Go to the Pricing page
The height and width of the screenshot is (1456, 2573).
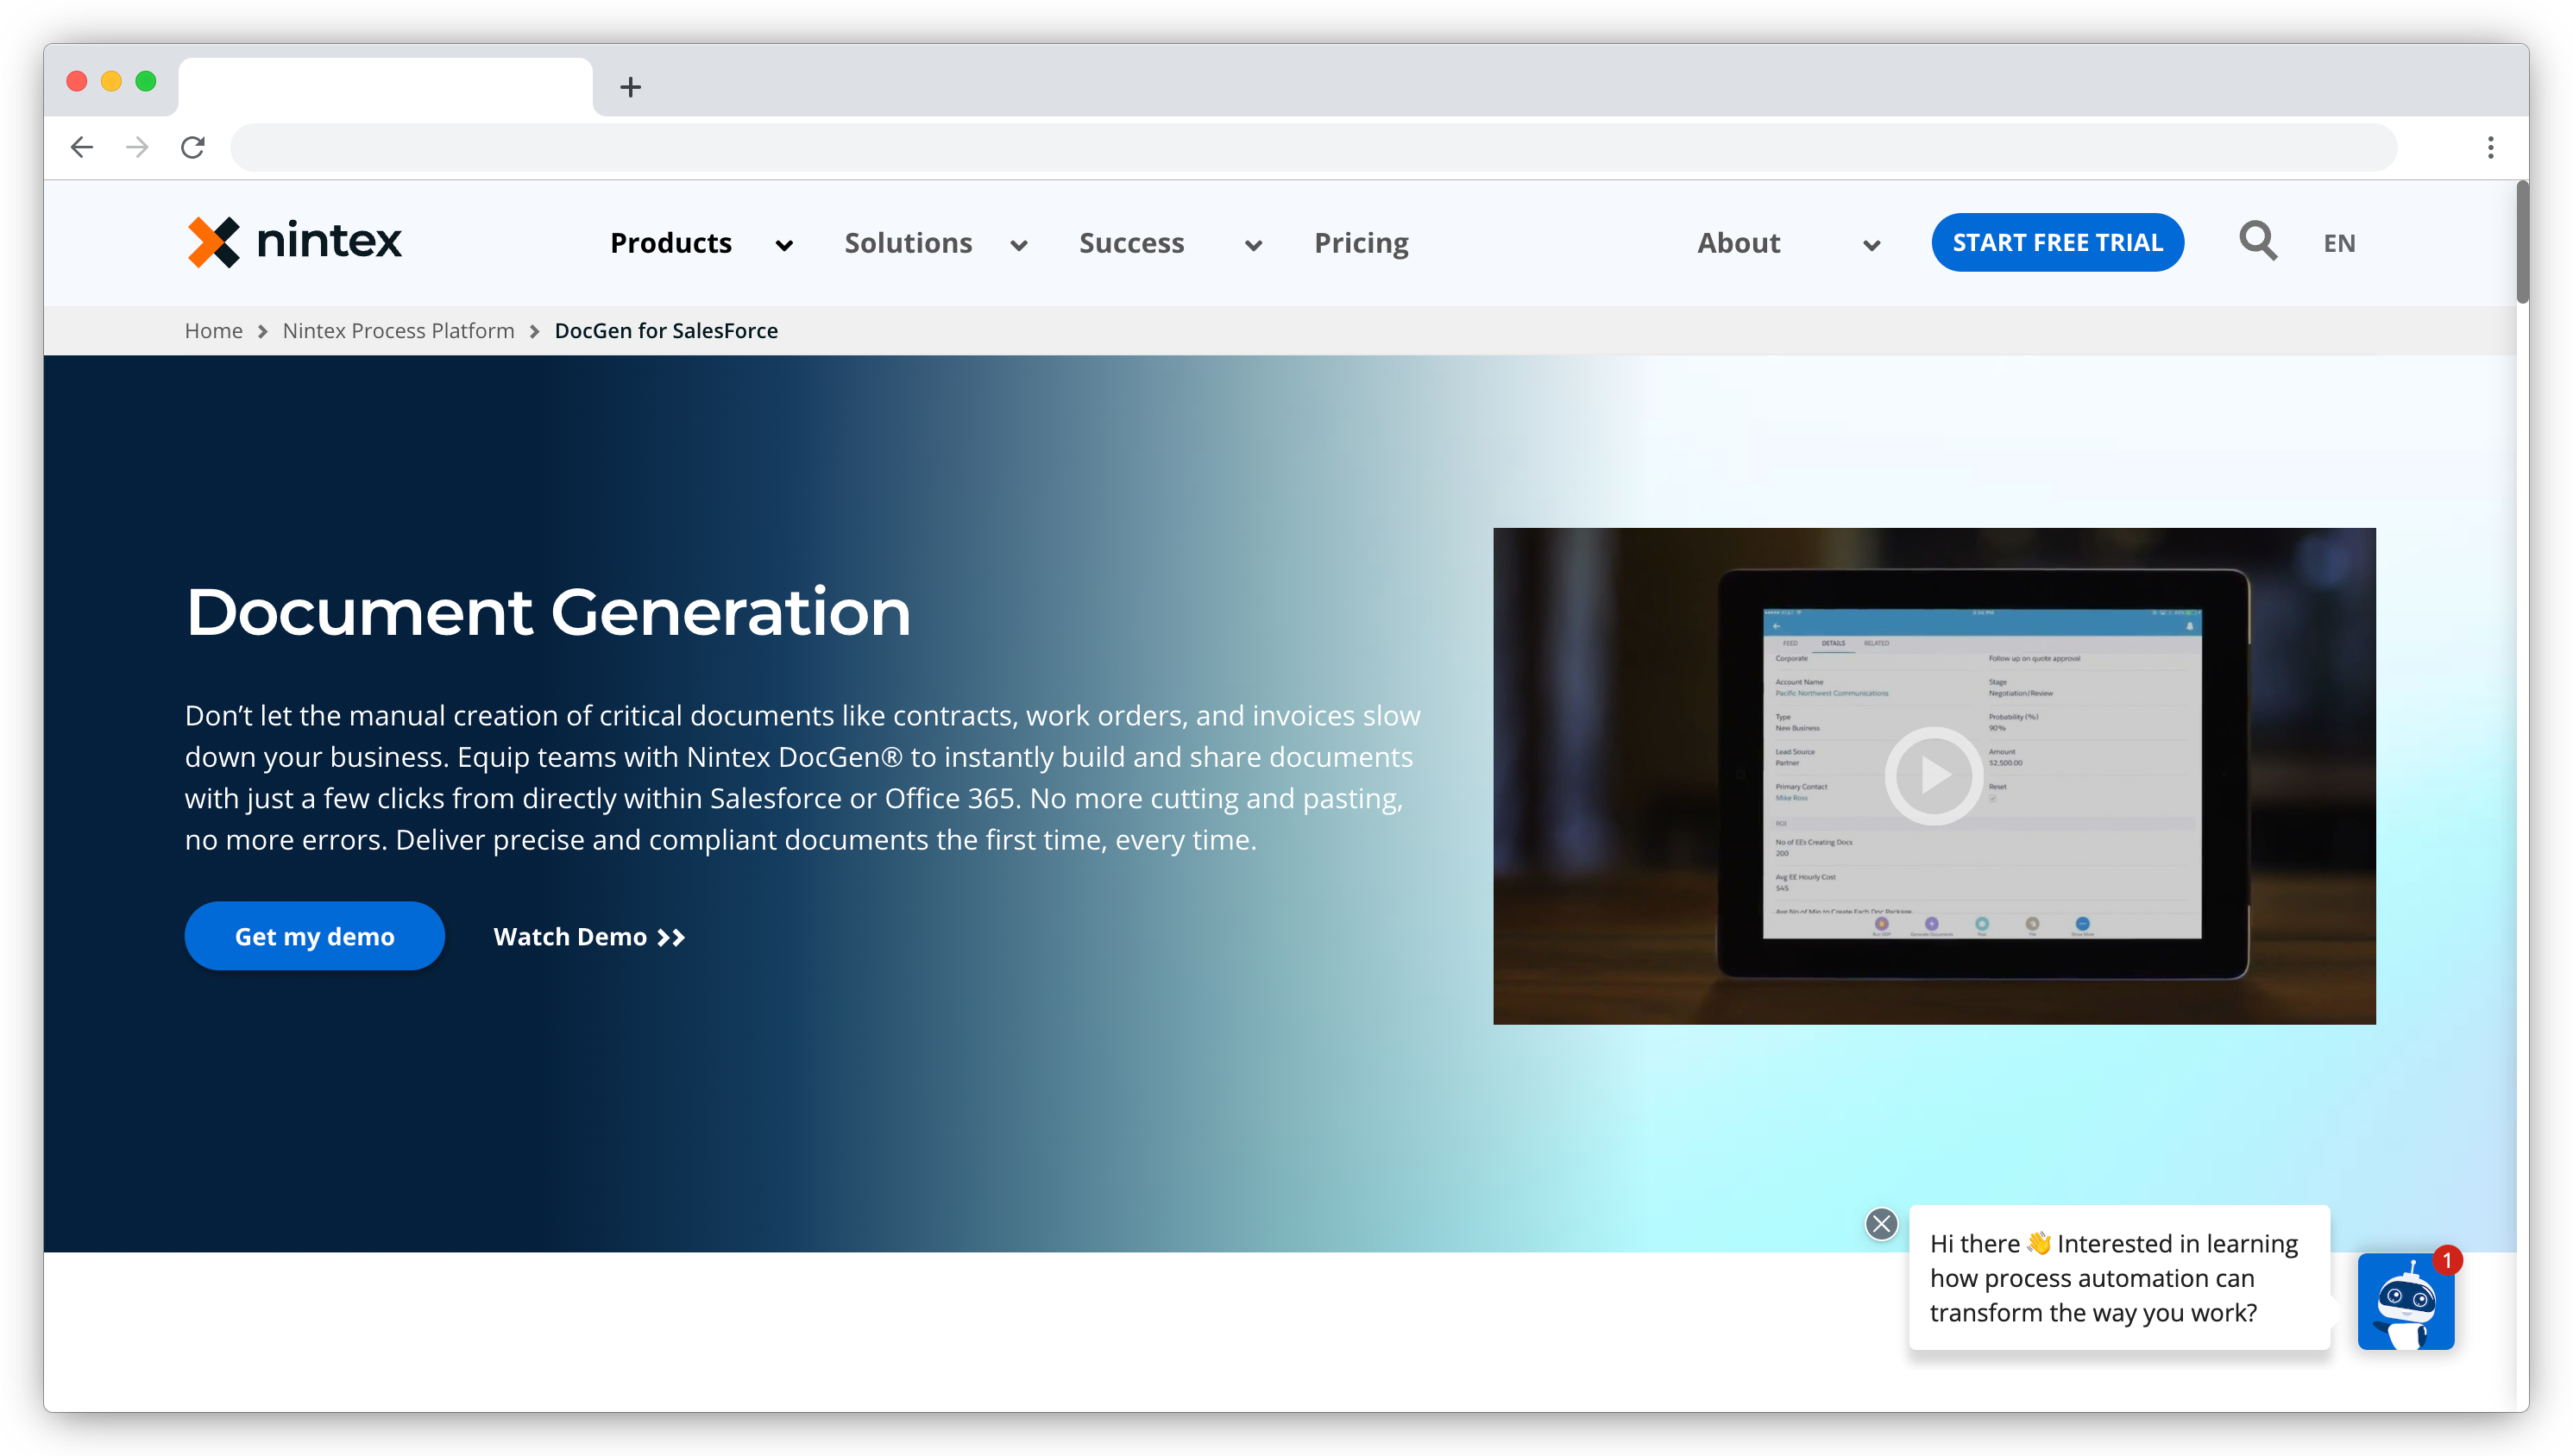click(1361, 243)
